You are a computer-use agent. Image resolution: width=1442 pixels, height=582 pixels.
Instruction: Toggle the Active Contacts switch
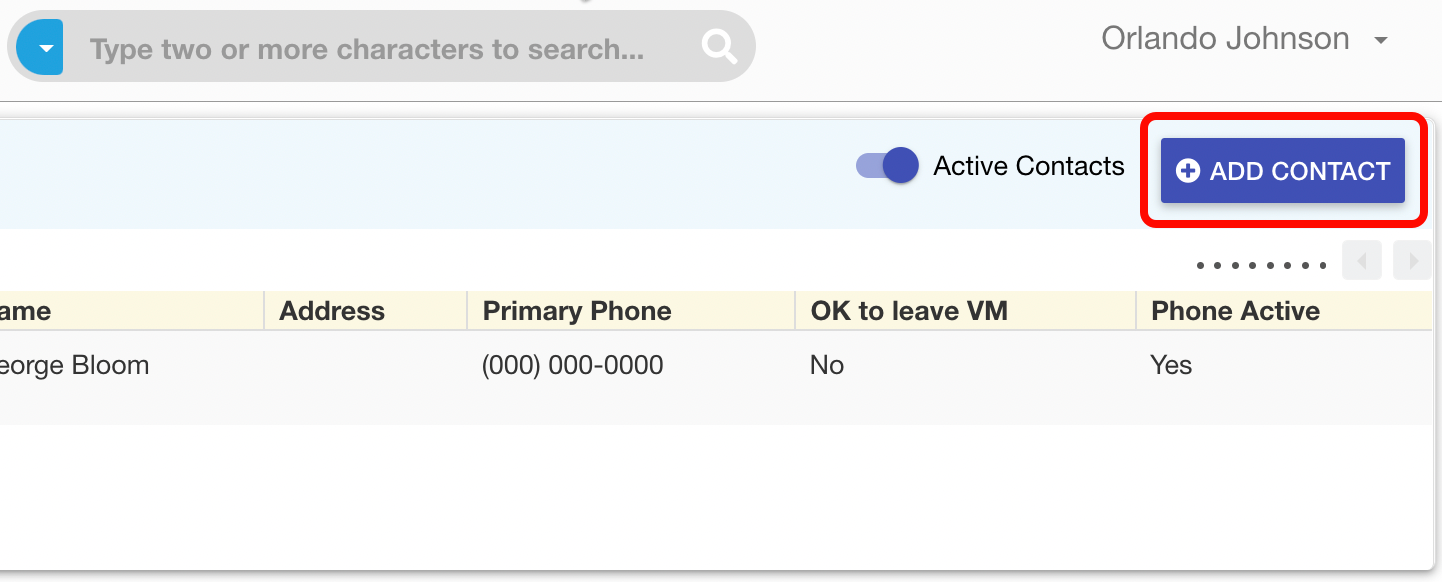pyautogui.click(x=887, y=166)
